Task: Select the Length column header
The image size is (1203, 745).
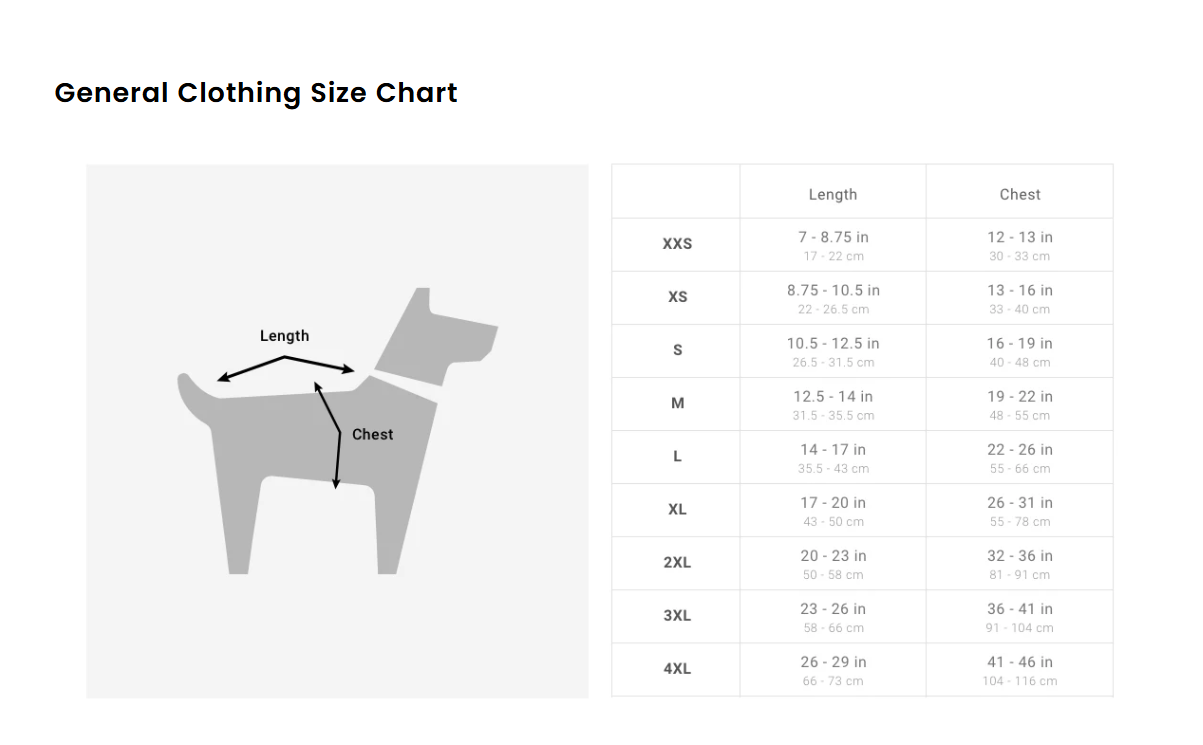Action: click(832, 194)
